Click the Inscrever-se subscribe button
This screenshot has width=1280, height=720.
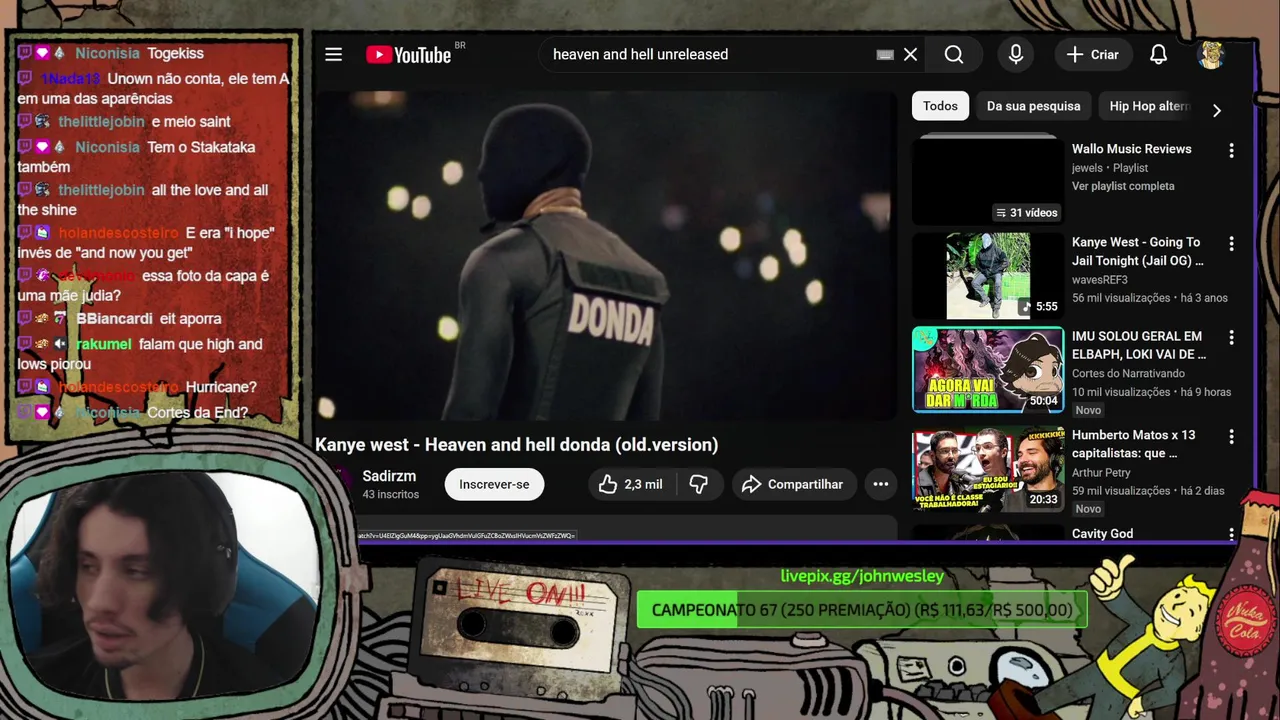click(494, 484)
